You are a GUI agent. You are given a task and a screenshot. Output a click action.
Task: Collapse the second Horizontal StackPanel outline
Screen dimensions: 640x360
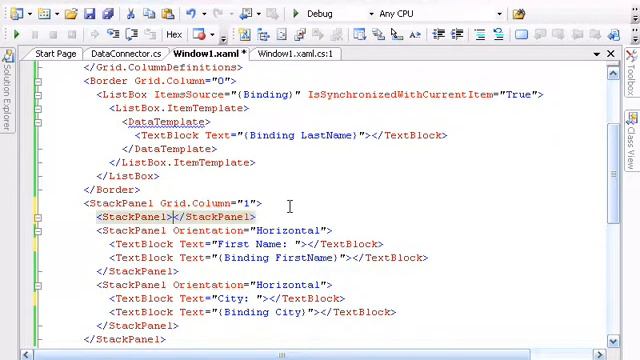[x=38, y=286]
